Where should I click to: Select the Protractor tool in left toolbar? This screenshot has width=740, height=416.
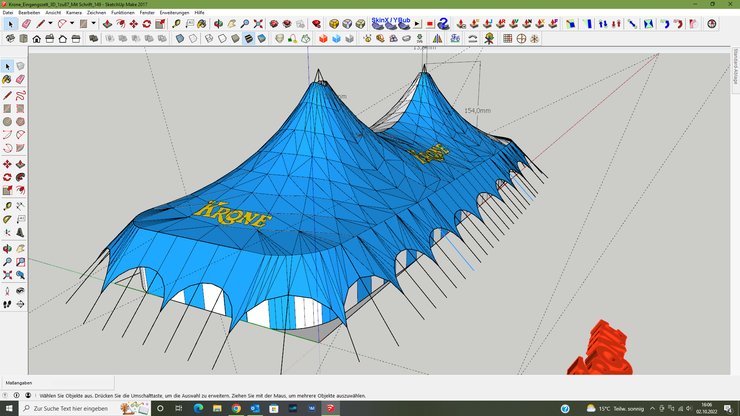7,220
